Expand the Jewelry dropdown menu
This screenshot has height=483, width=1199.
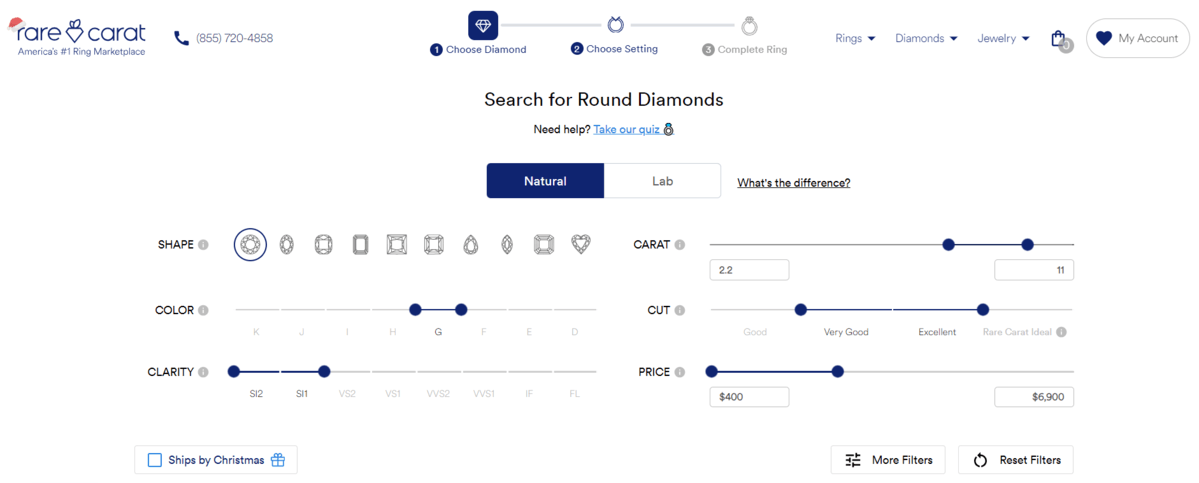click(1003, 38)
